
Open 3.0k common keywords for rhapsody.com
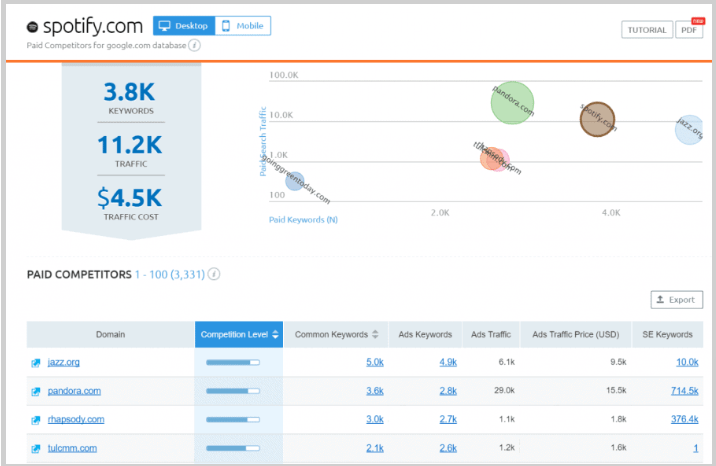(x=375, y=419)
